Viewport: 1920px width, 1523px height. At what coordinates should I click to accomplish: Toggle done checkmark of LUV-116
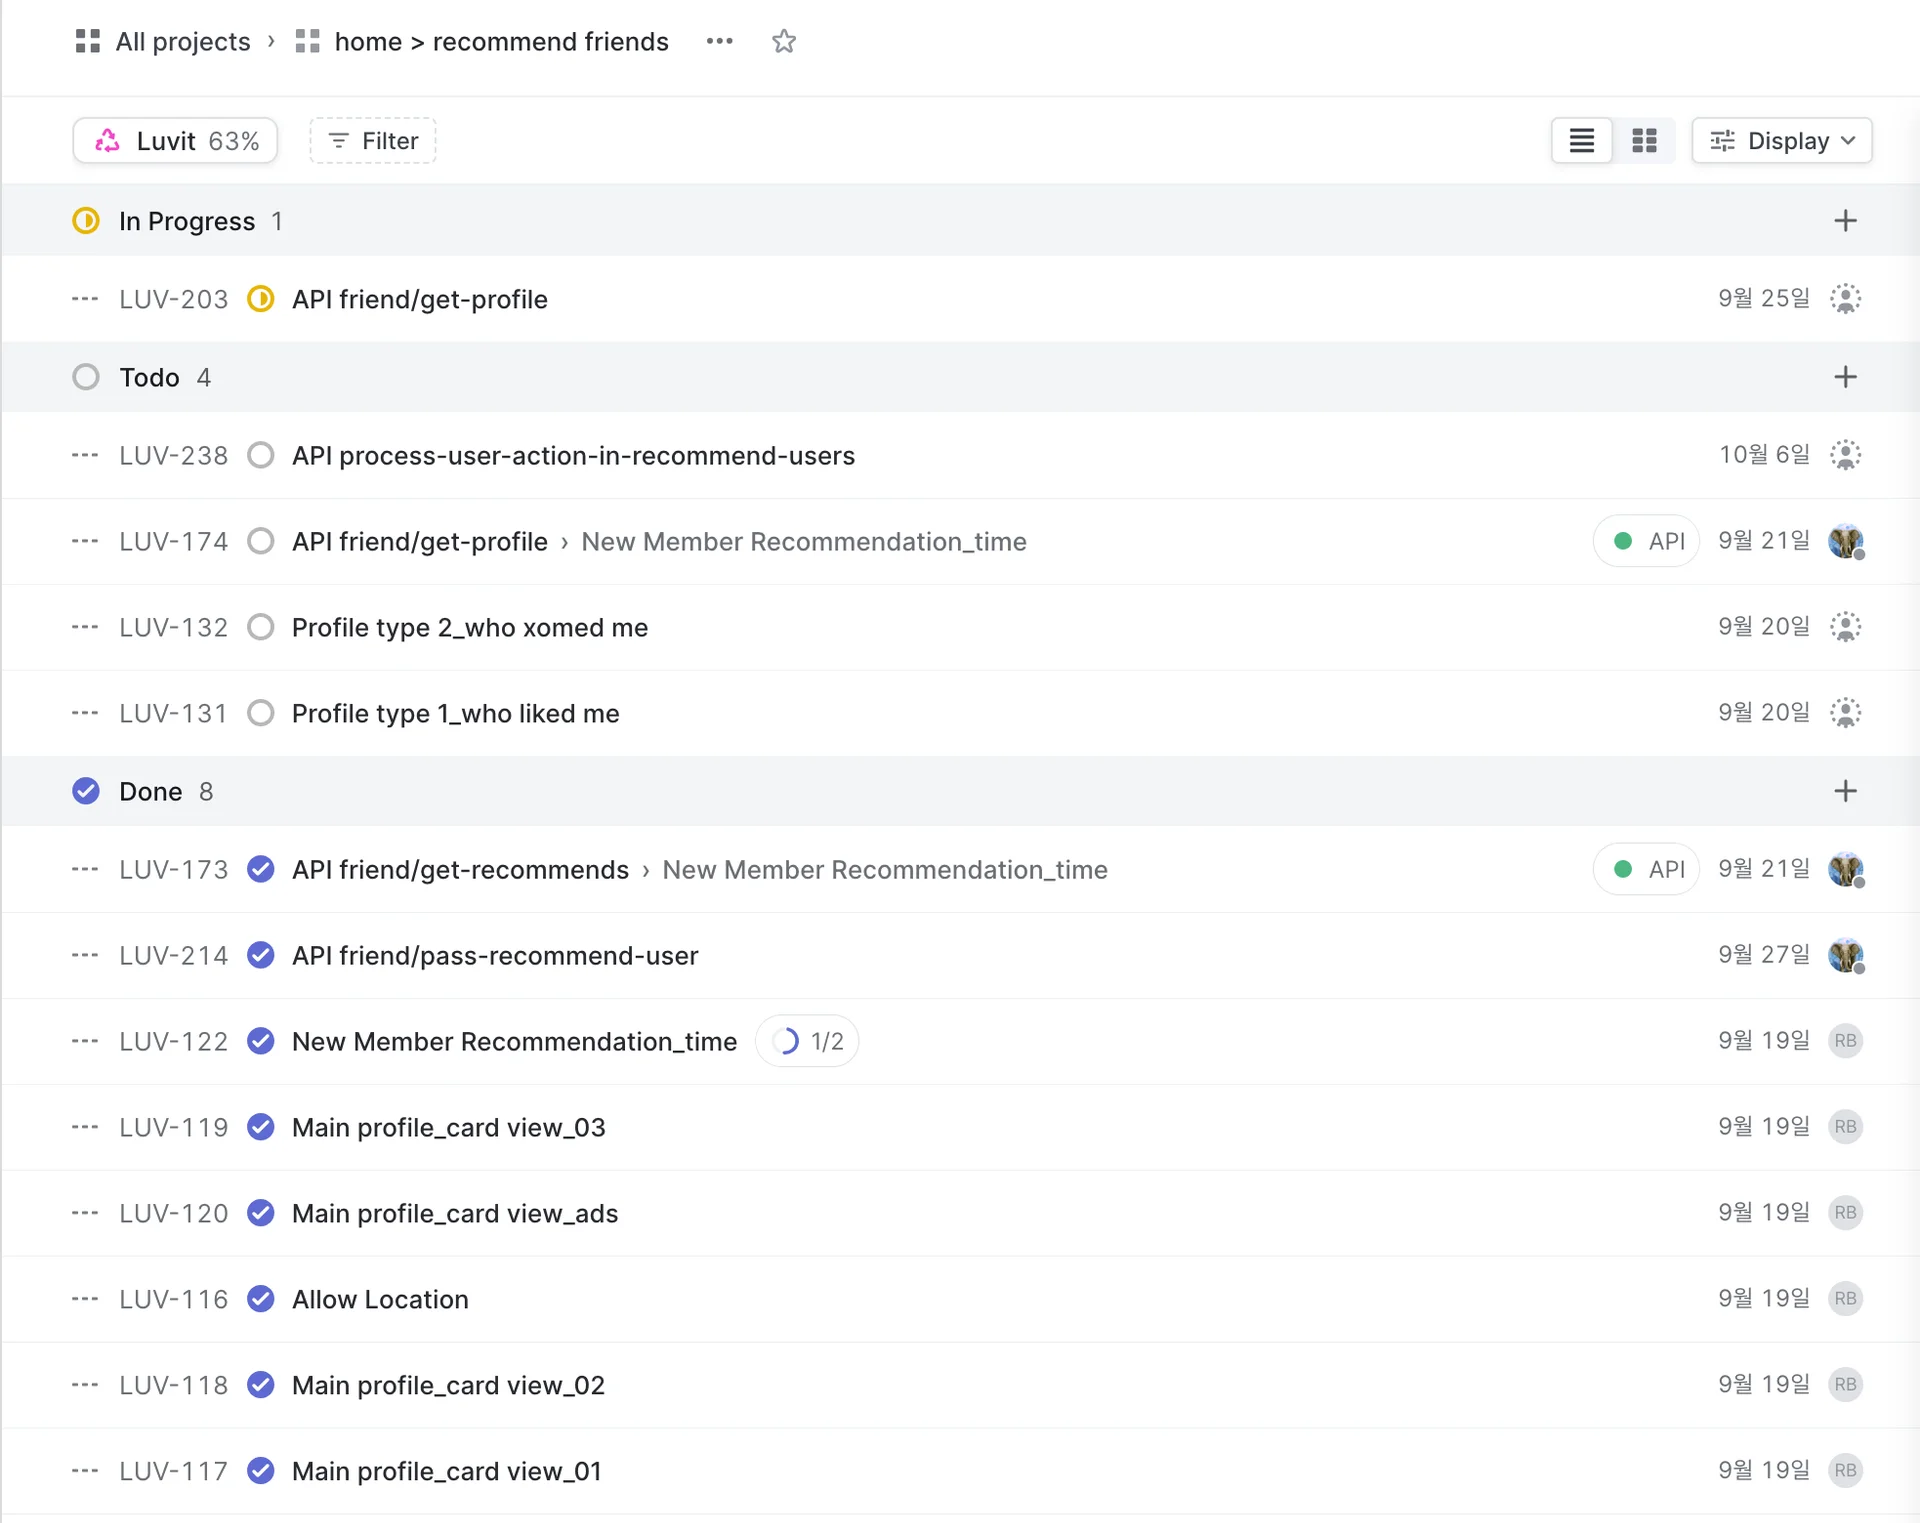click(x=261, y=1299)
